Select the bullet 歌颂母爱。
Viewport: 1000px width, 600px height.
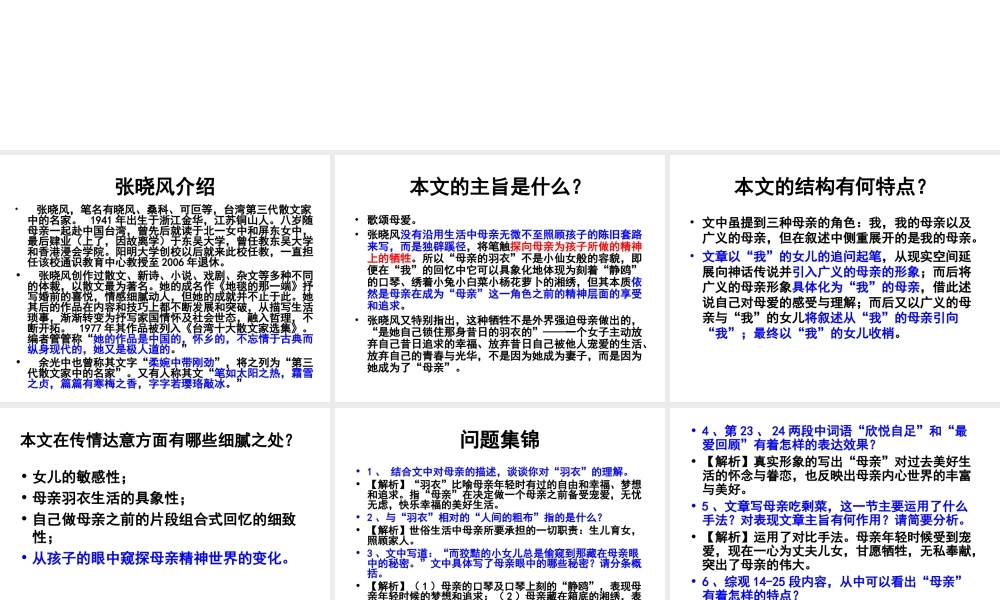[392, 220]
